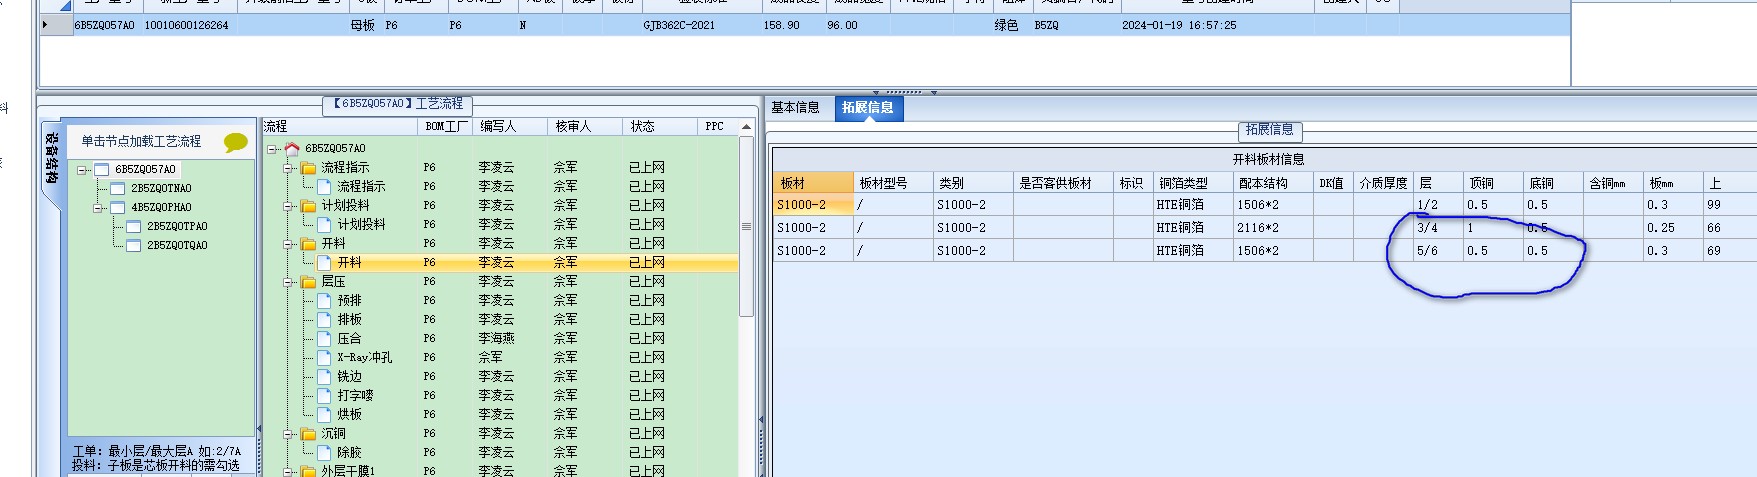
Task: Click the home icon beside root 6B5ZQ057A0 process node
Action: [292, 148]
